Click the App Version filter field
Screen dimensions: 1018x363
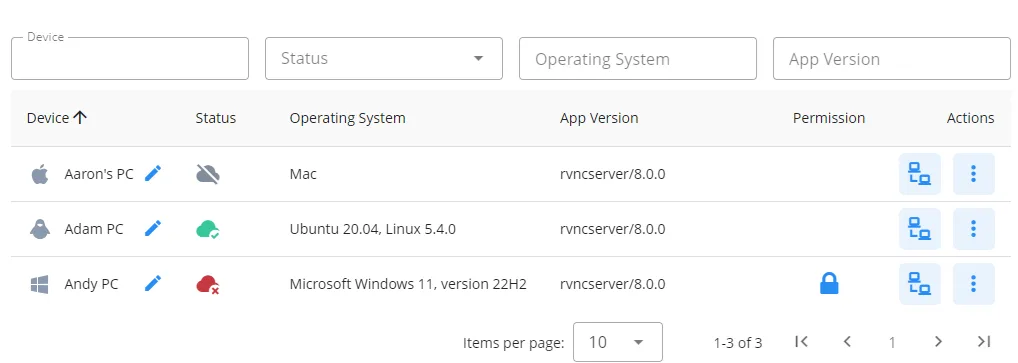pyautogui.click(x=891, y=58)
